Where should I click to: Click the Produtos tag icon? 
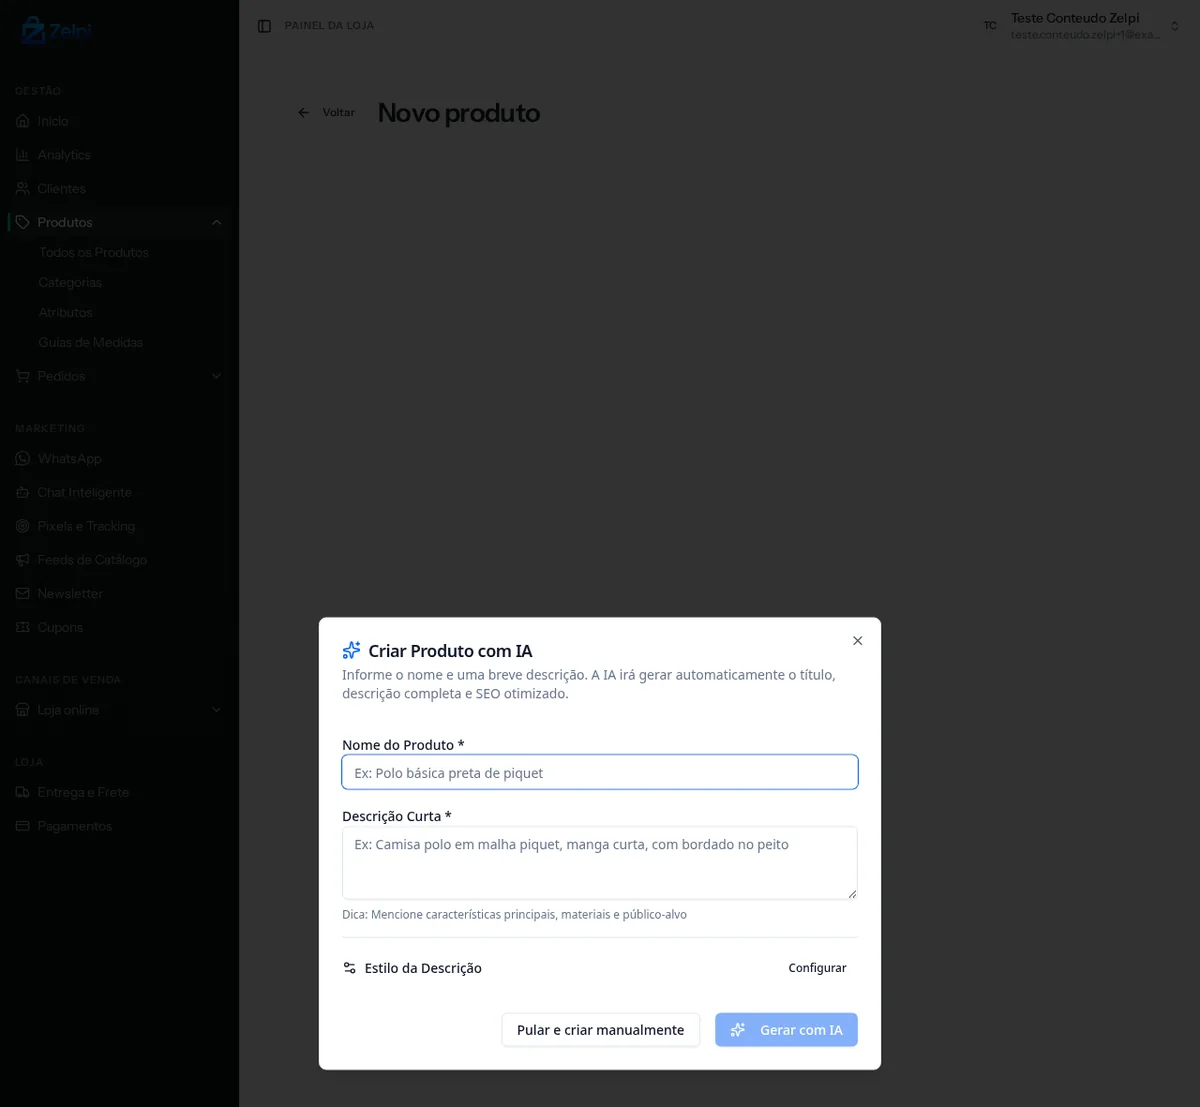[x=23, y=222]
